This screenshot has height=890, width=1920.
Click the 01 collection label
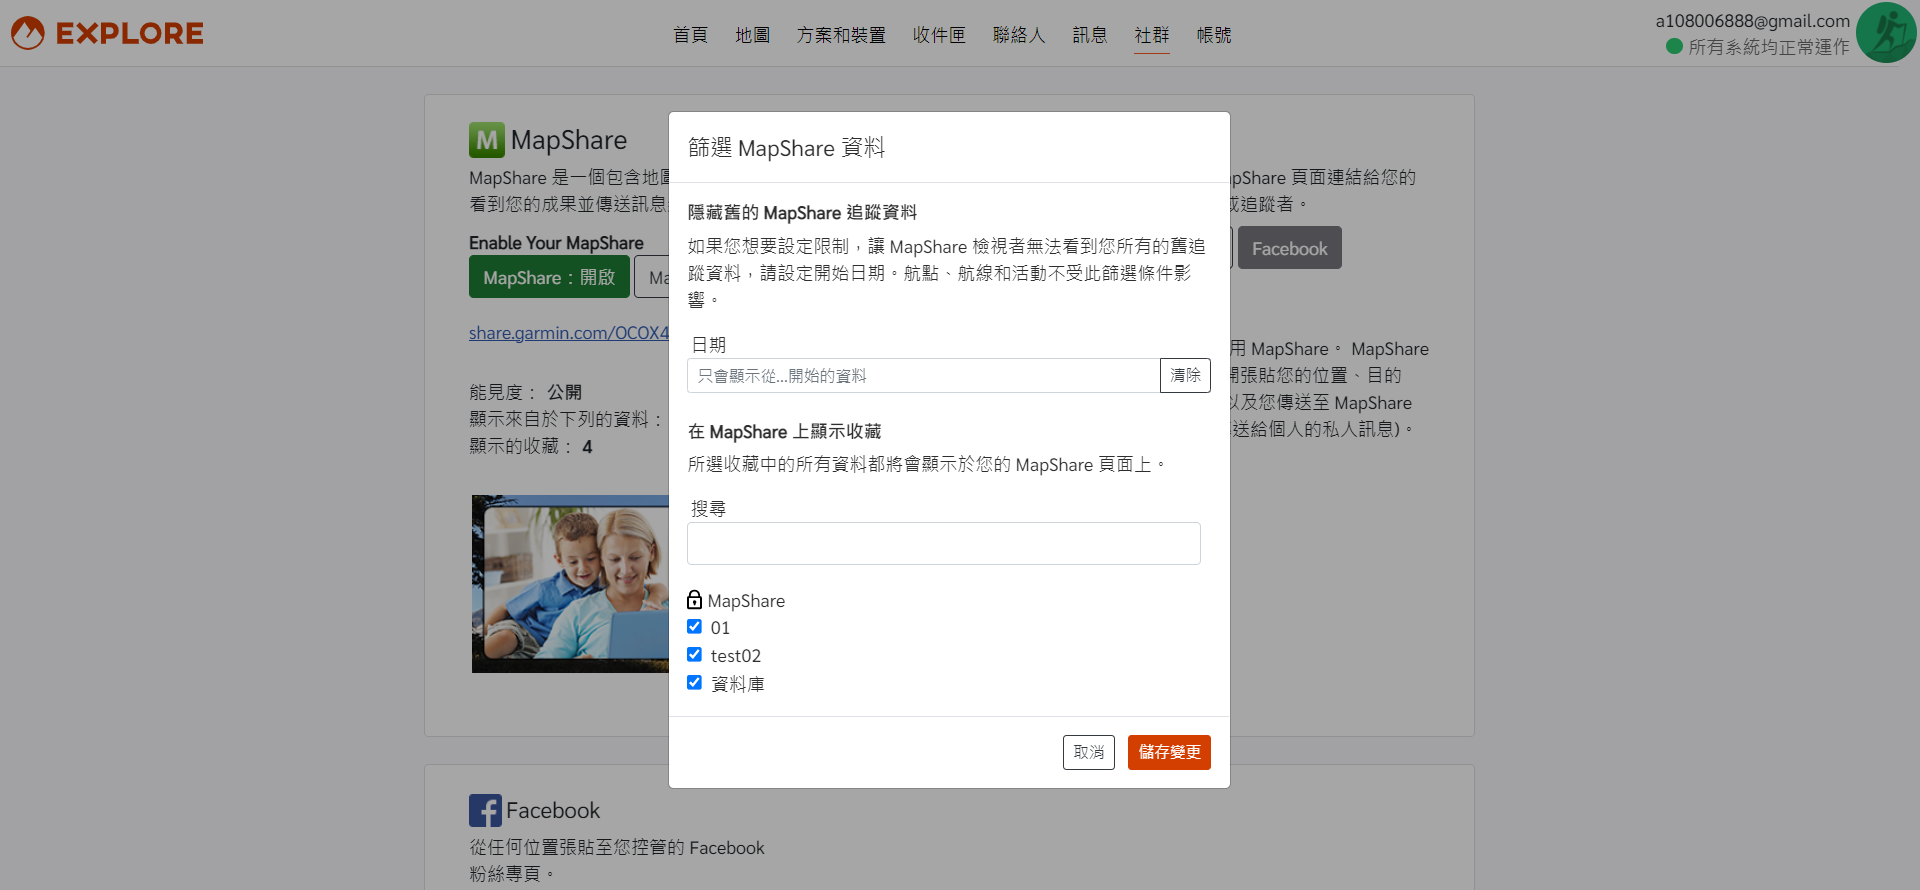[x=720, y=628]
